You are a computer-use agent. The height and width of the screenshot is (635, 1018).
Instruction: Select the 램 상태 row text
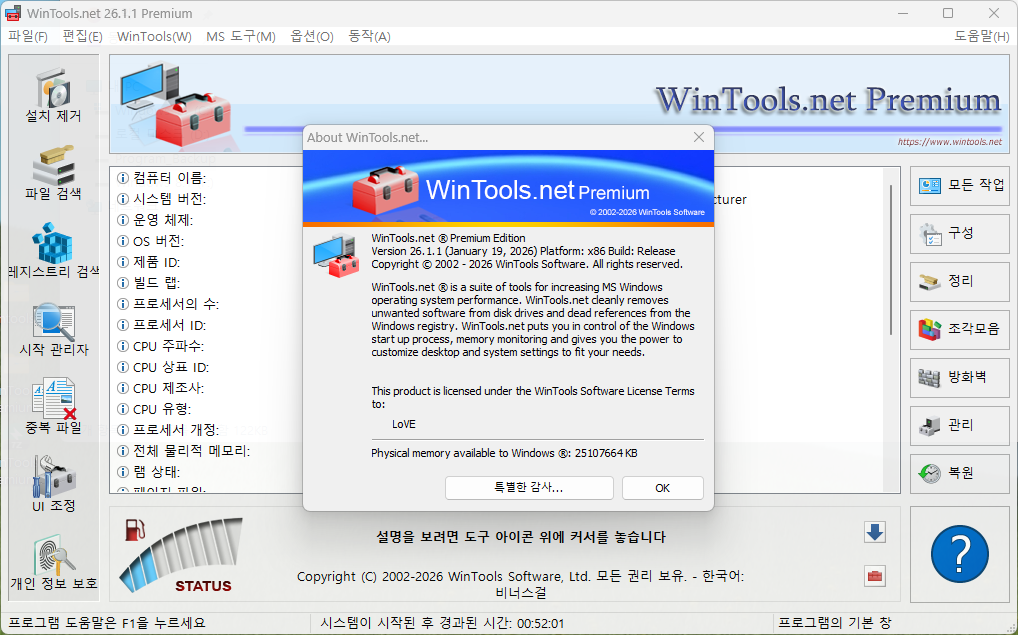coord(156,472)
